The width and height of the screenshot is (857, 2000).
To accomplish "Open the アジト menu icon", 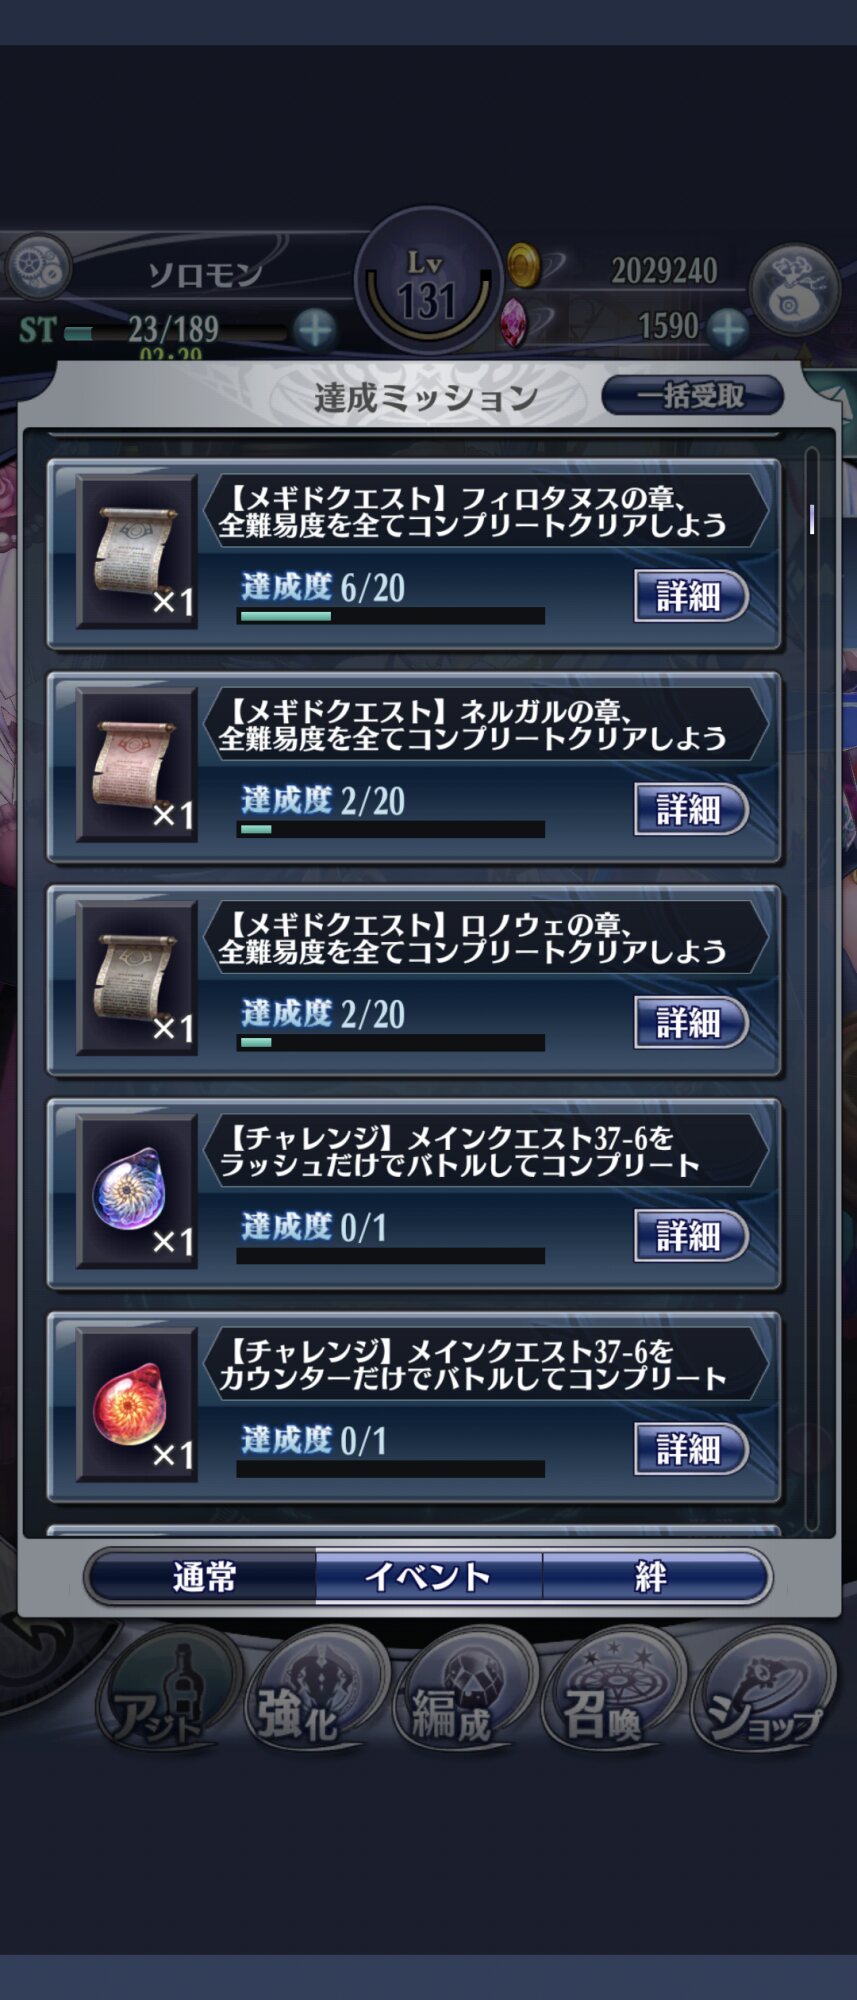I will [164, 1692].
